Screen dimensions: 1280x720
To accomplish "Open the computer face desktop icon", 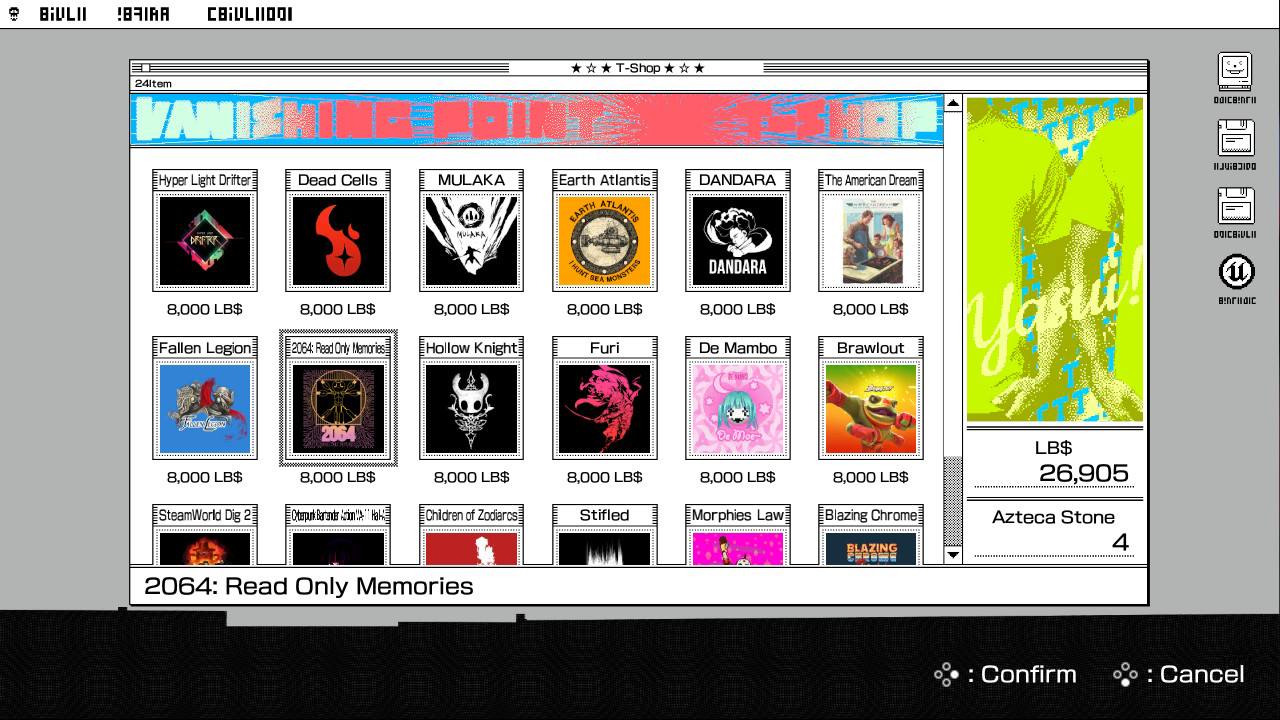I will (x=1236, y=72).
